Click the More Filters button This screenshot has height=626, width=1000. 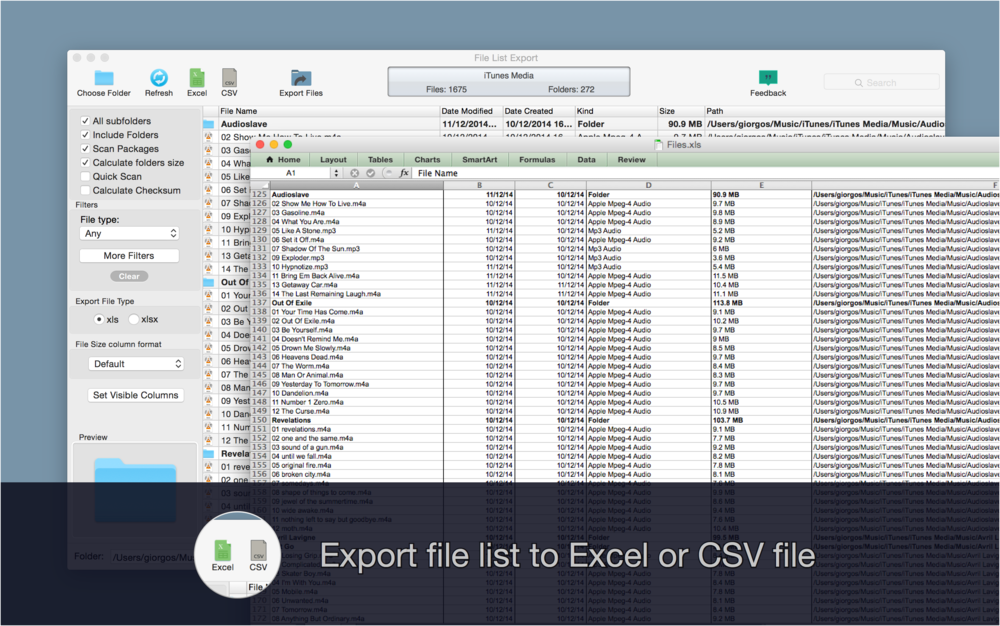129,254
